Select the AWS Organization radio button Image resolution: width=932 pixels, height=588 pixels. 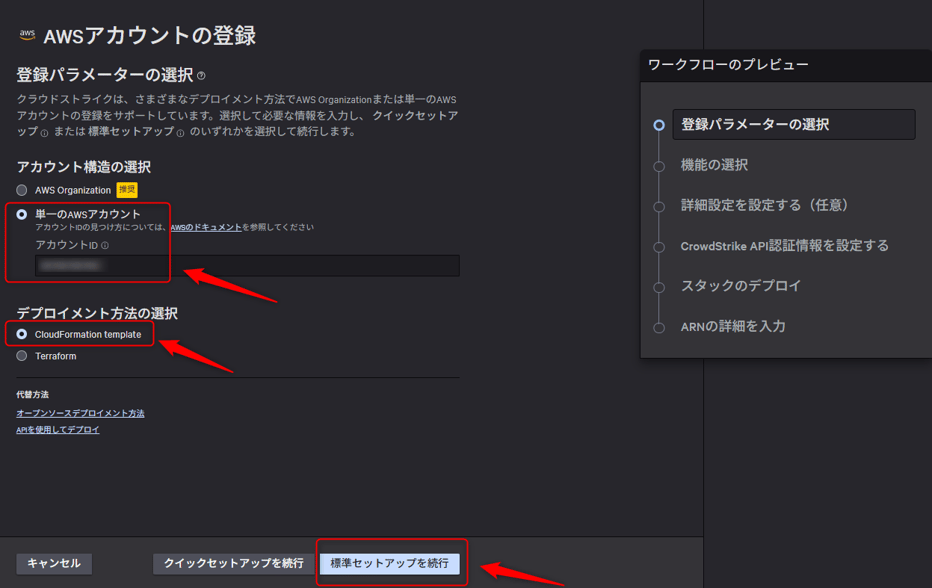tap(22, 190)
